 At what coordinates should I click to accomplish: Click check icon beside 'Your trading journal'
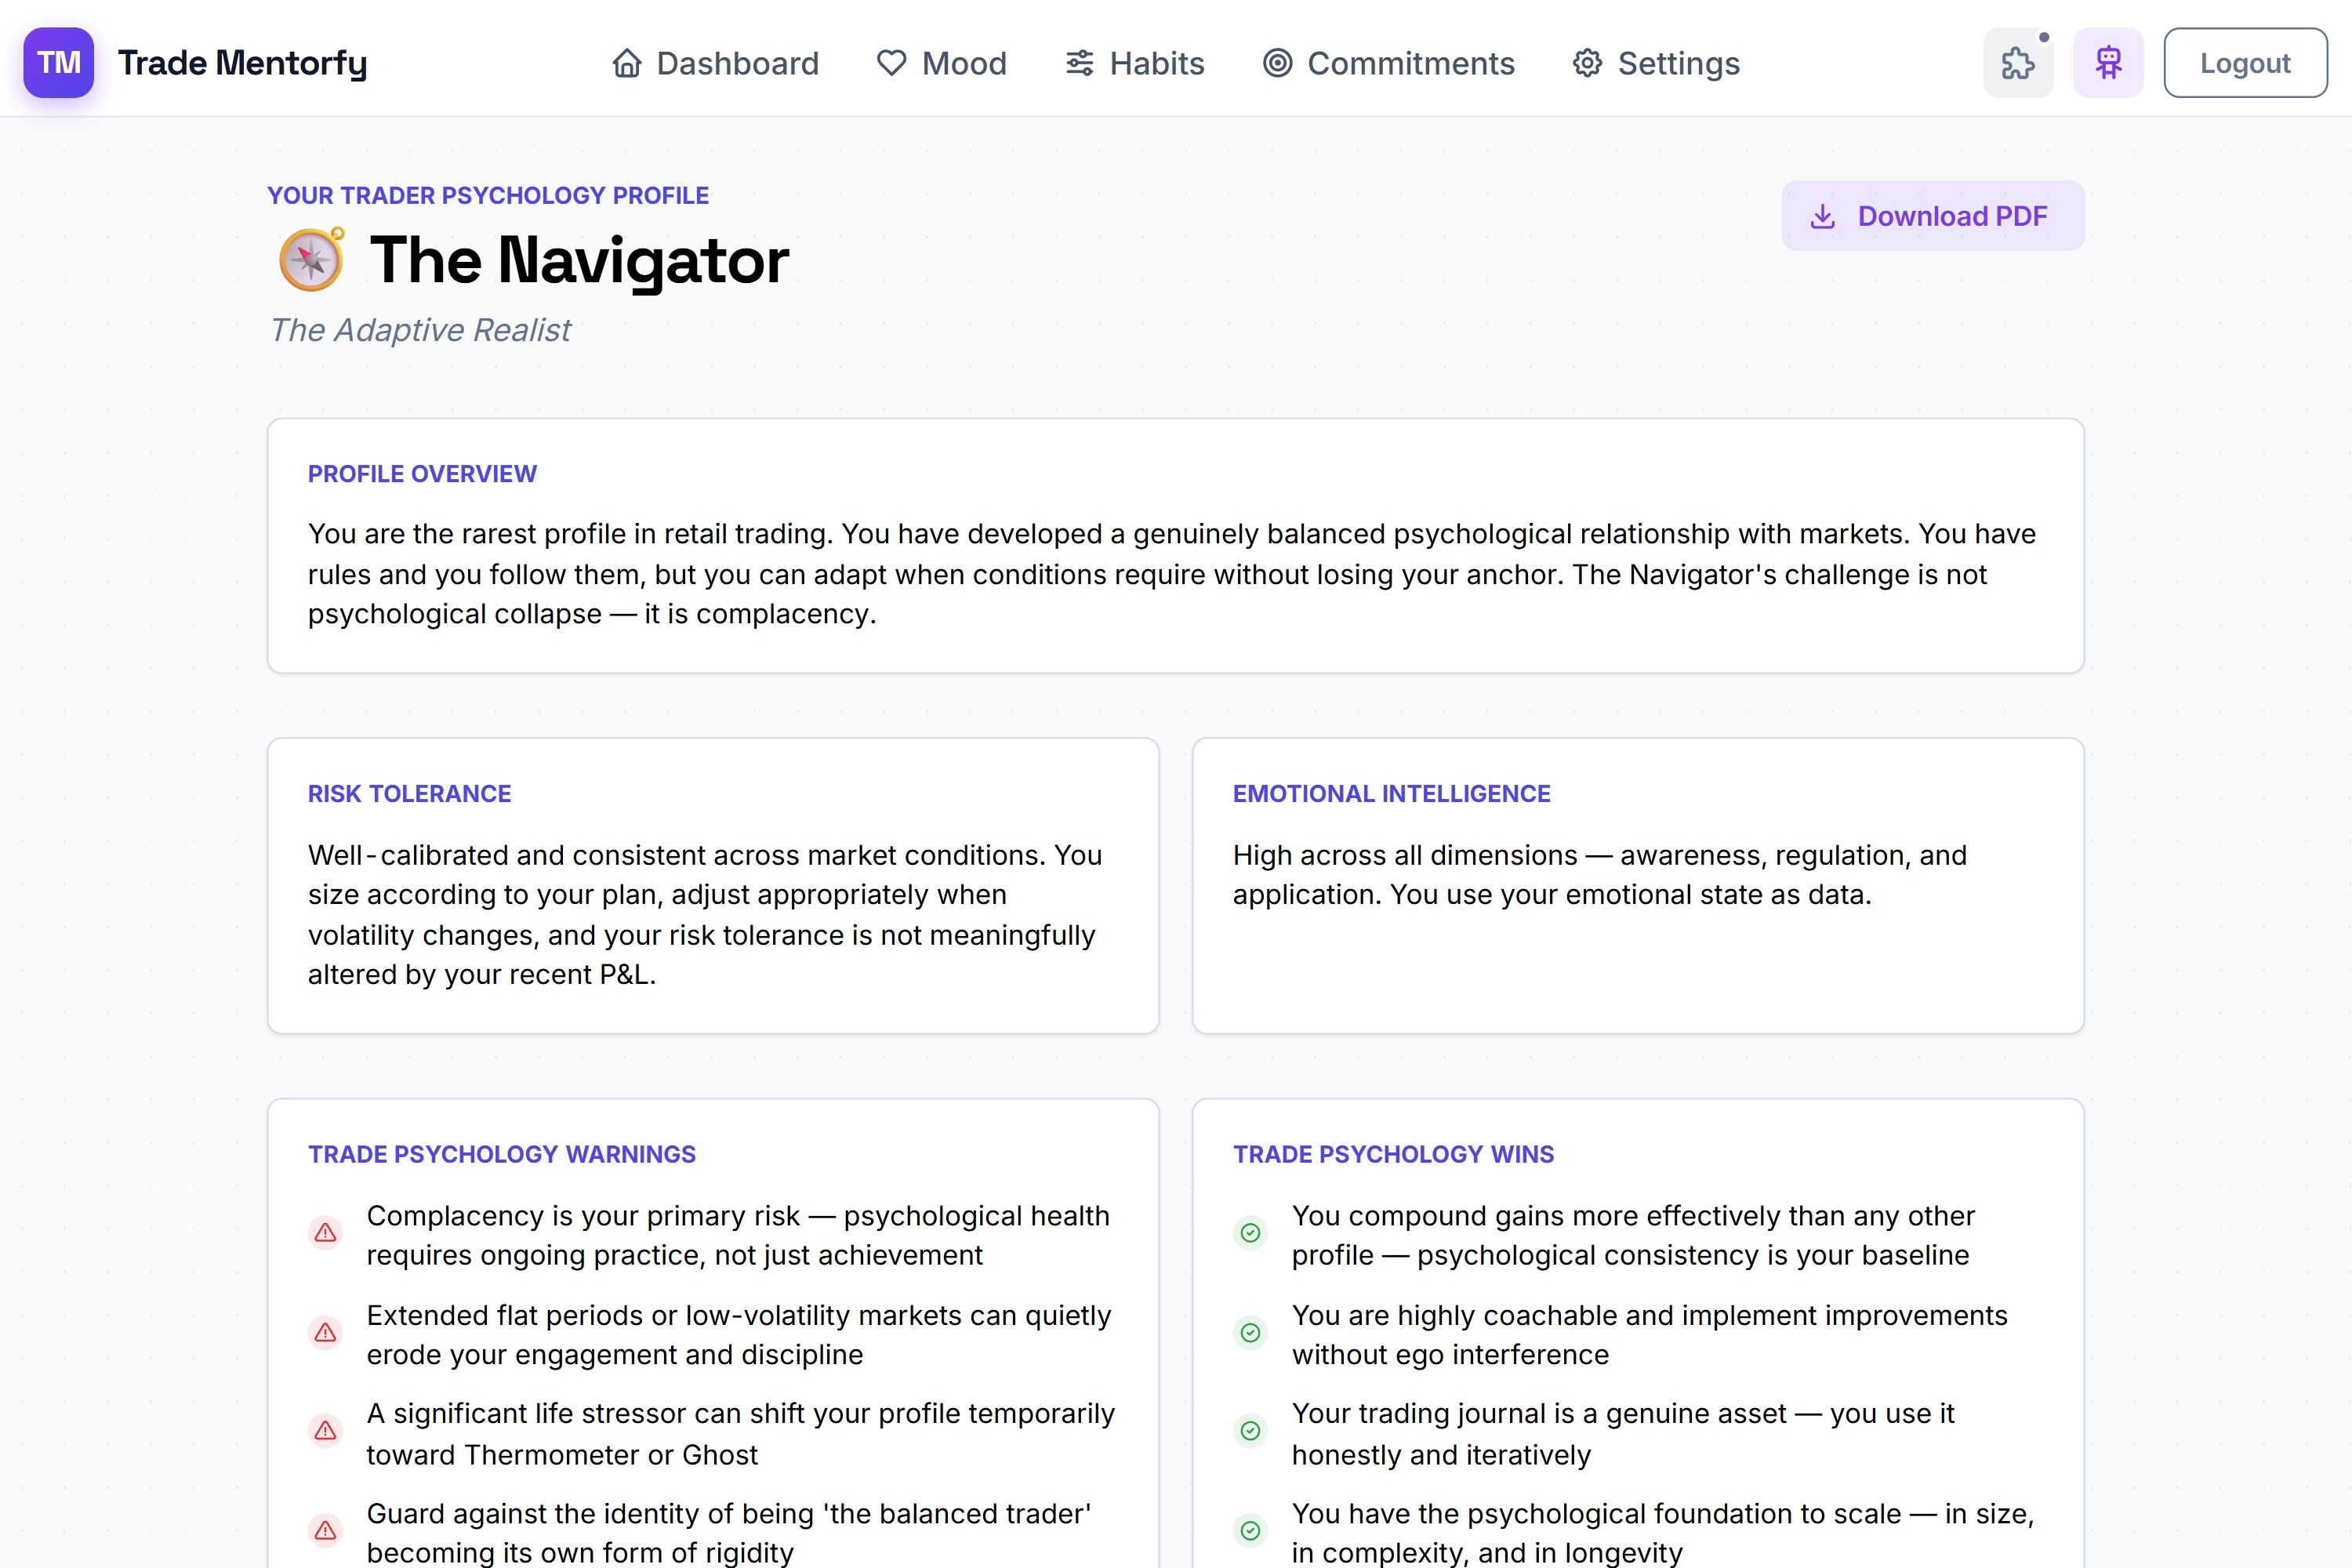point(1250,1432)
